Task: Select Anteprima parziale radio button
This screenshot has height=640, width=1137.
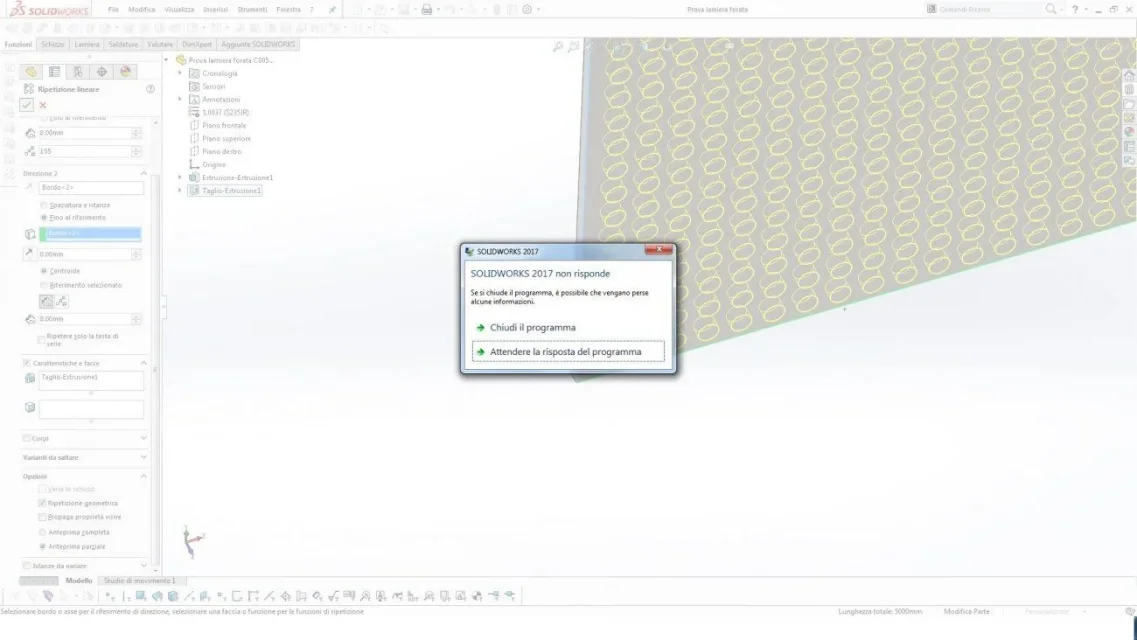Action: tap(42, 547)
